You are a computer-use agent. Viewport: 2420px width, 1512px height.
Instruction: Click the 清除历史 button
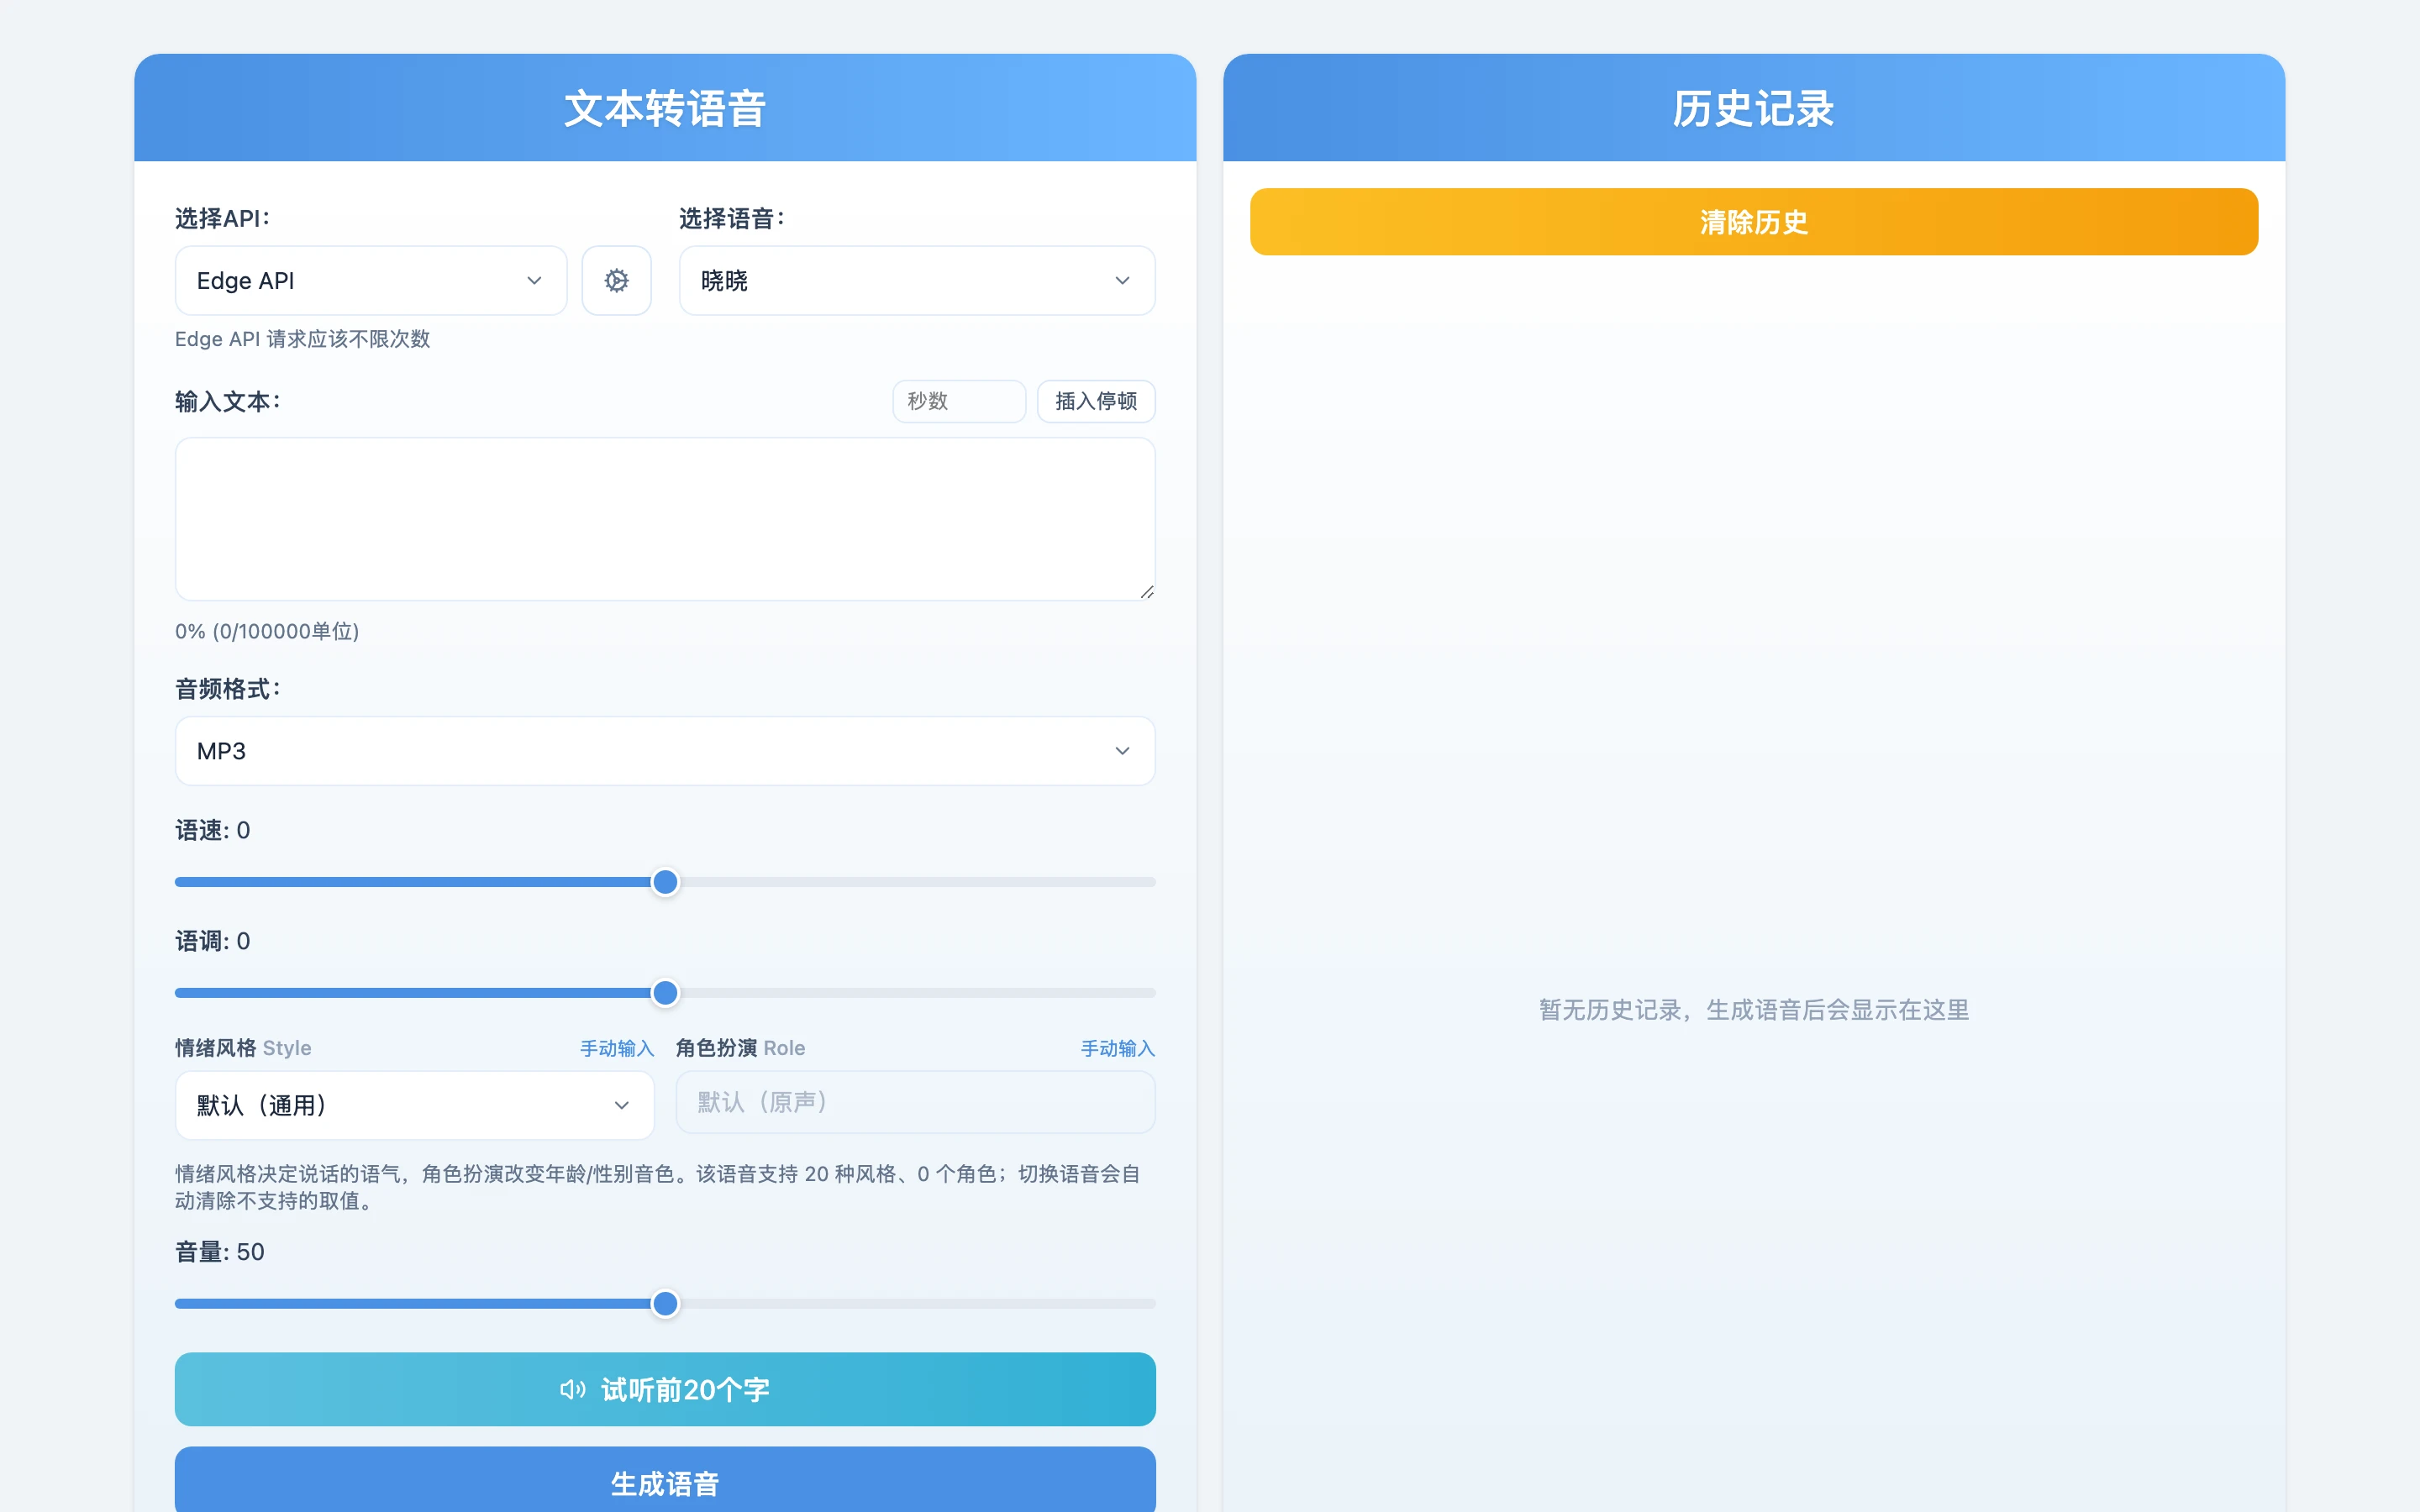click(x=1754, y=222)
